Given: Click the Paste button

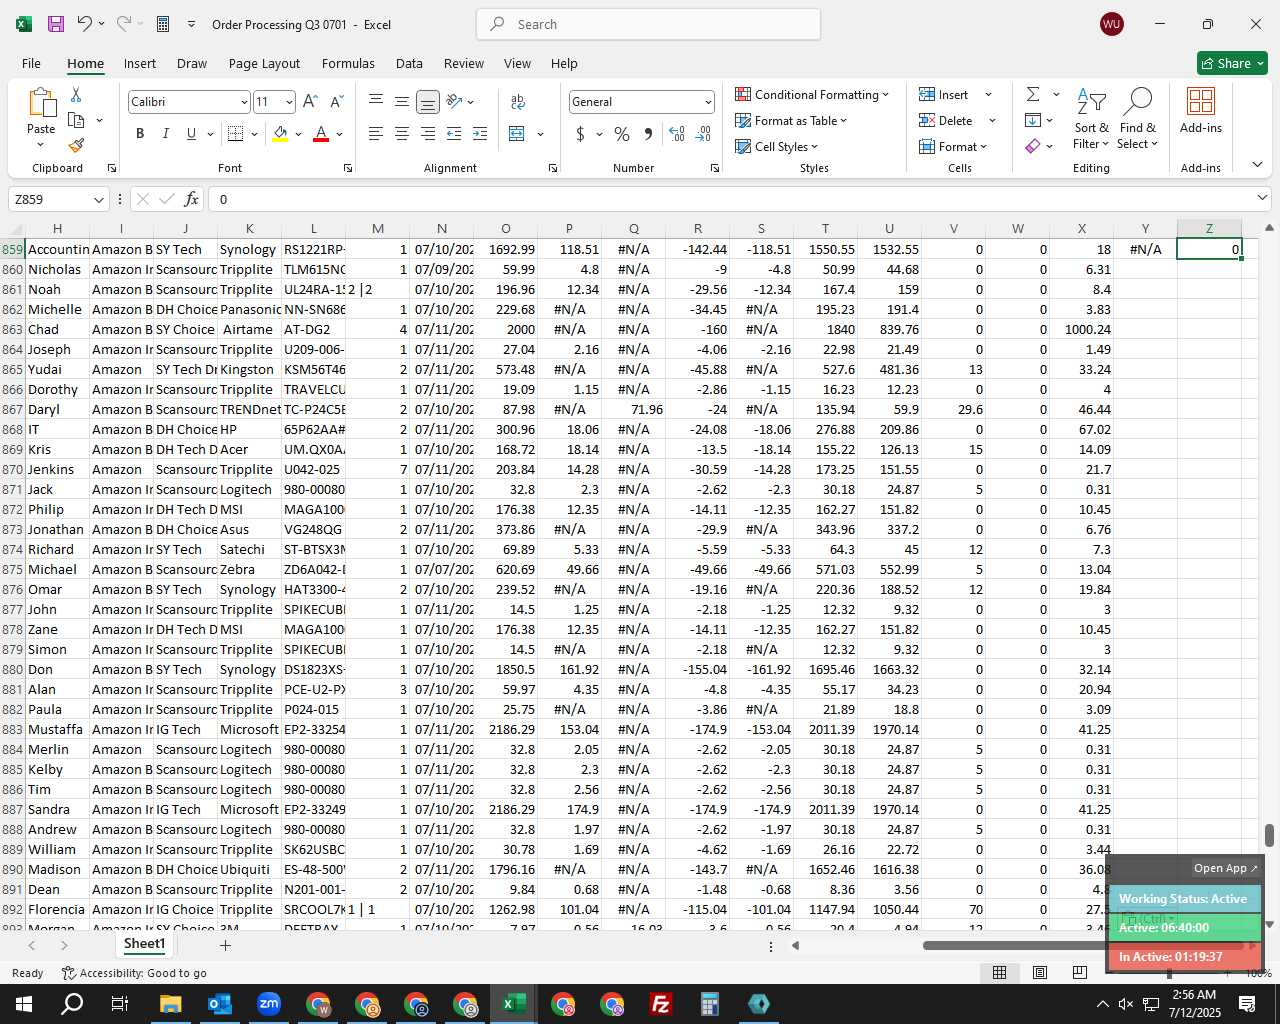Looking at the screenshot, I should [41, 119].
